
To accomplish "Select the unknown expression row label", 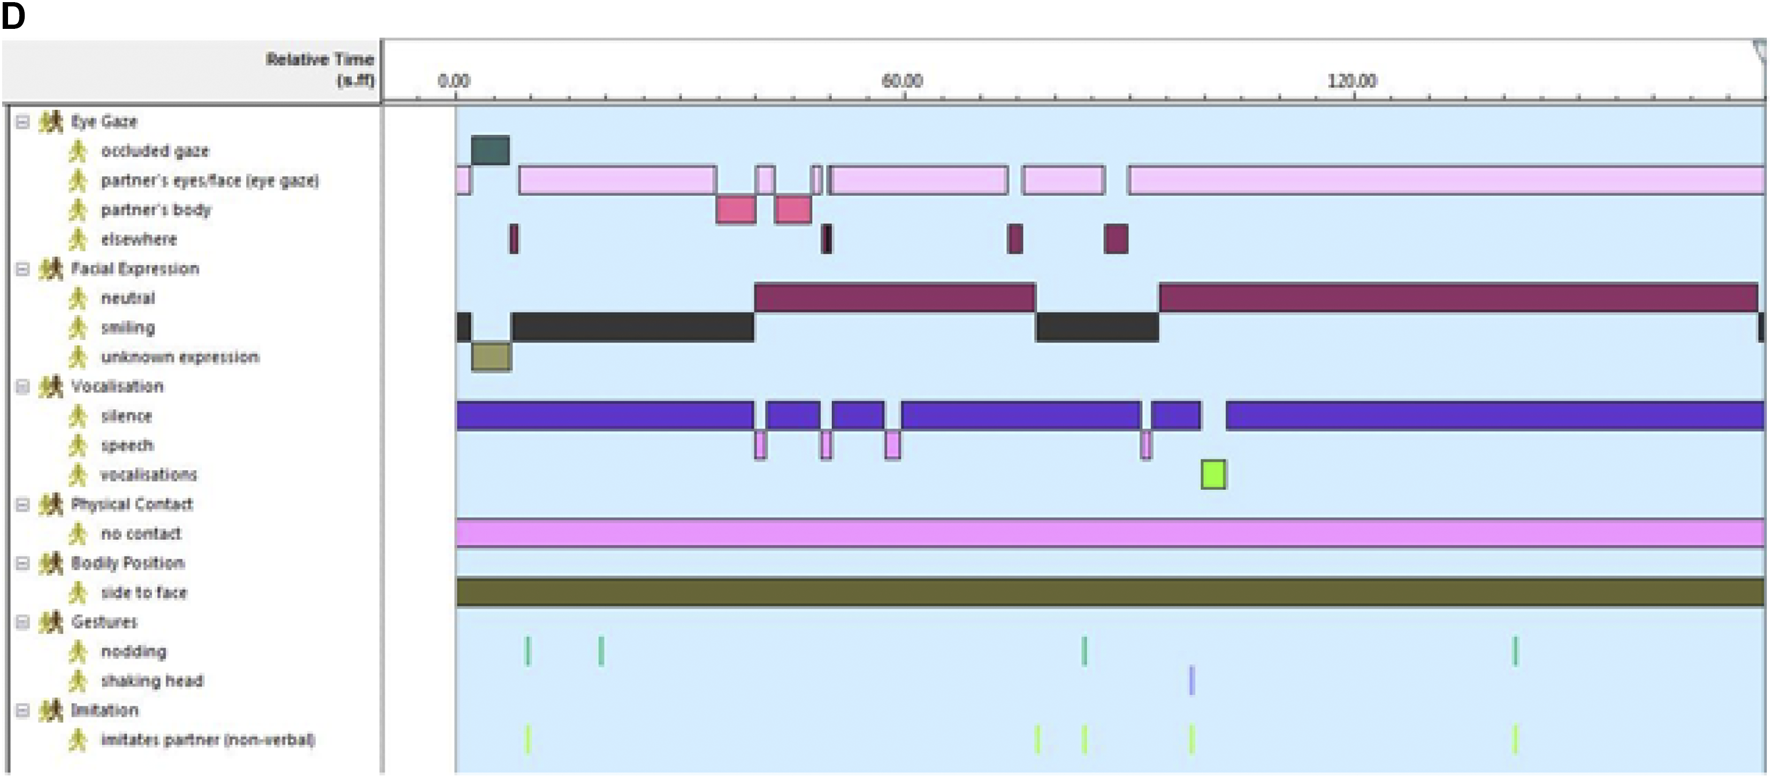I will click(x=179, y=357).
